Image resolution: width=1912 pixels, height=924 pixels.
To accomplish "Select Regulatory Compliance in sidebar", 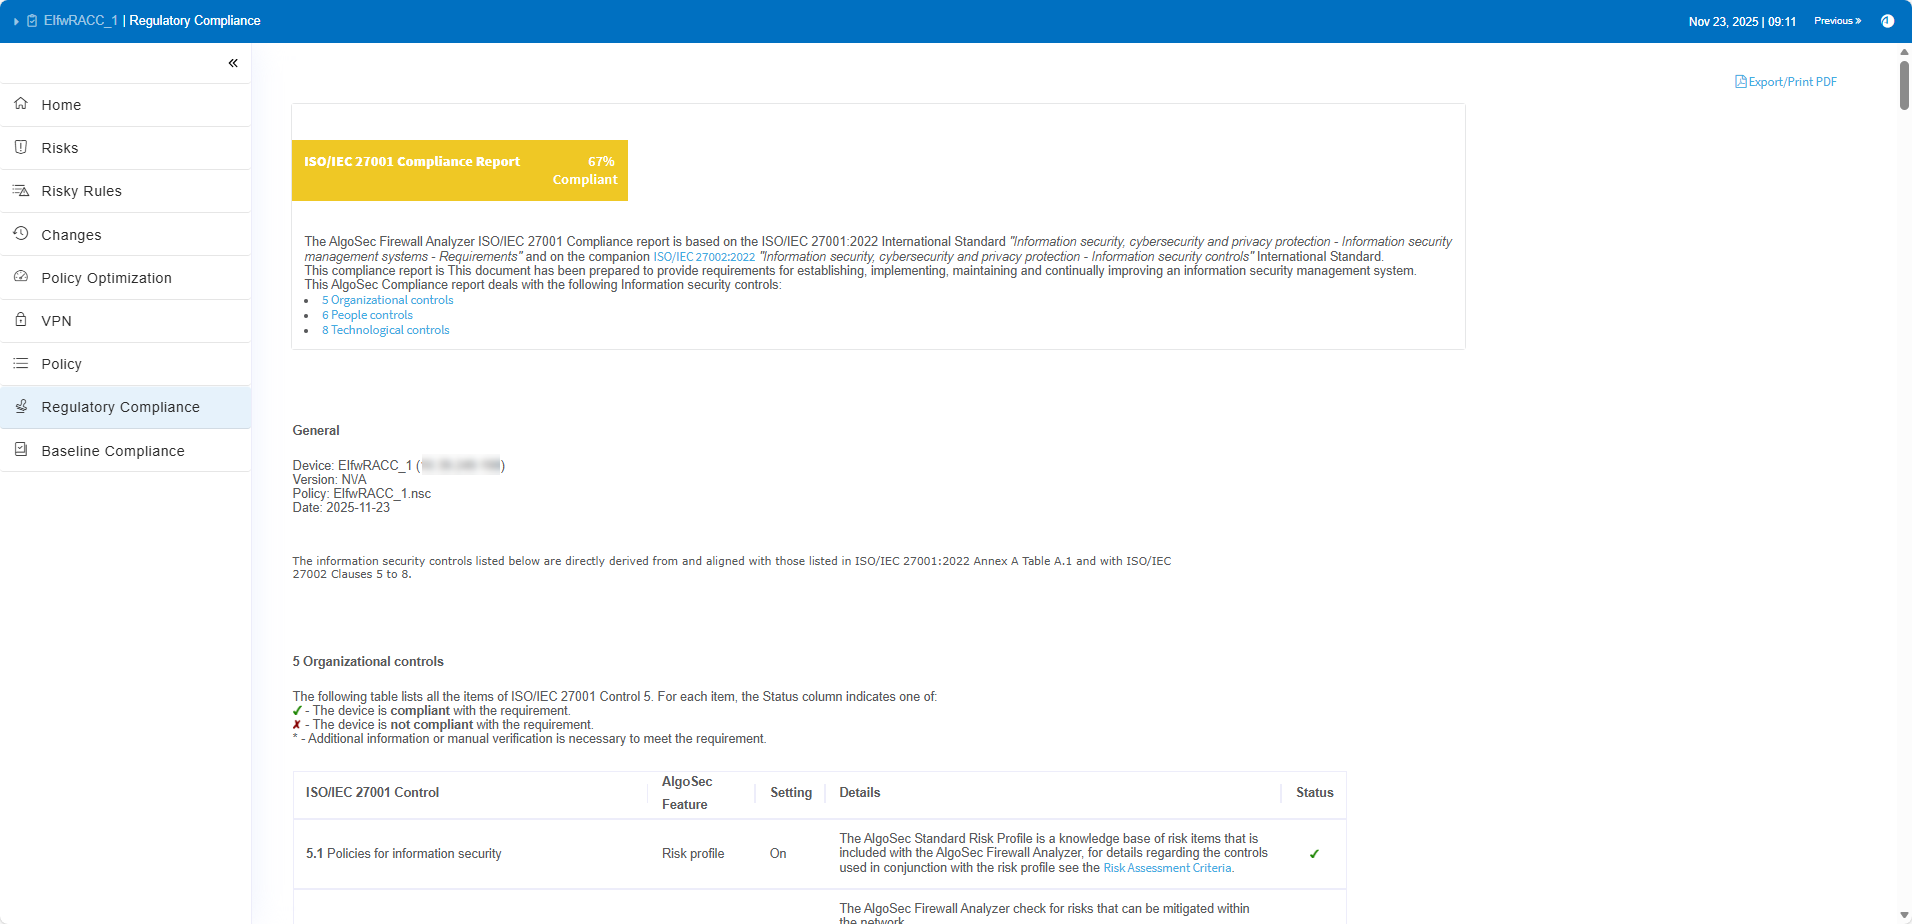I will (120, 407).
